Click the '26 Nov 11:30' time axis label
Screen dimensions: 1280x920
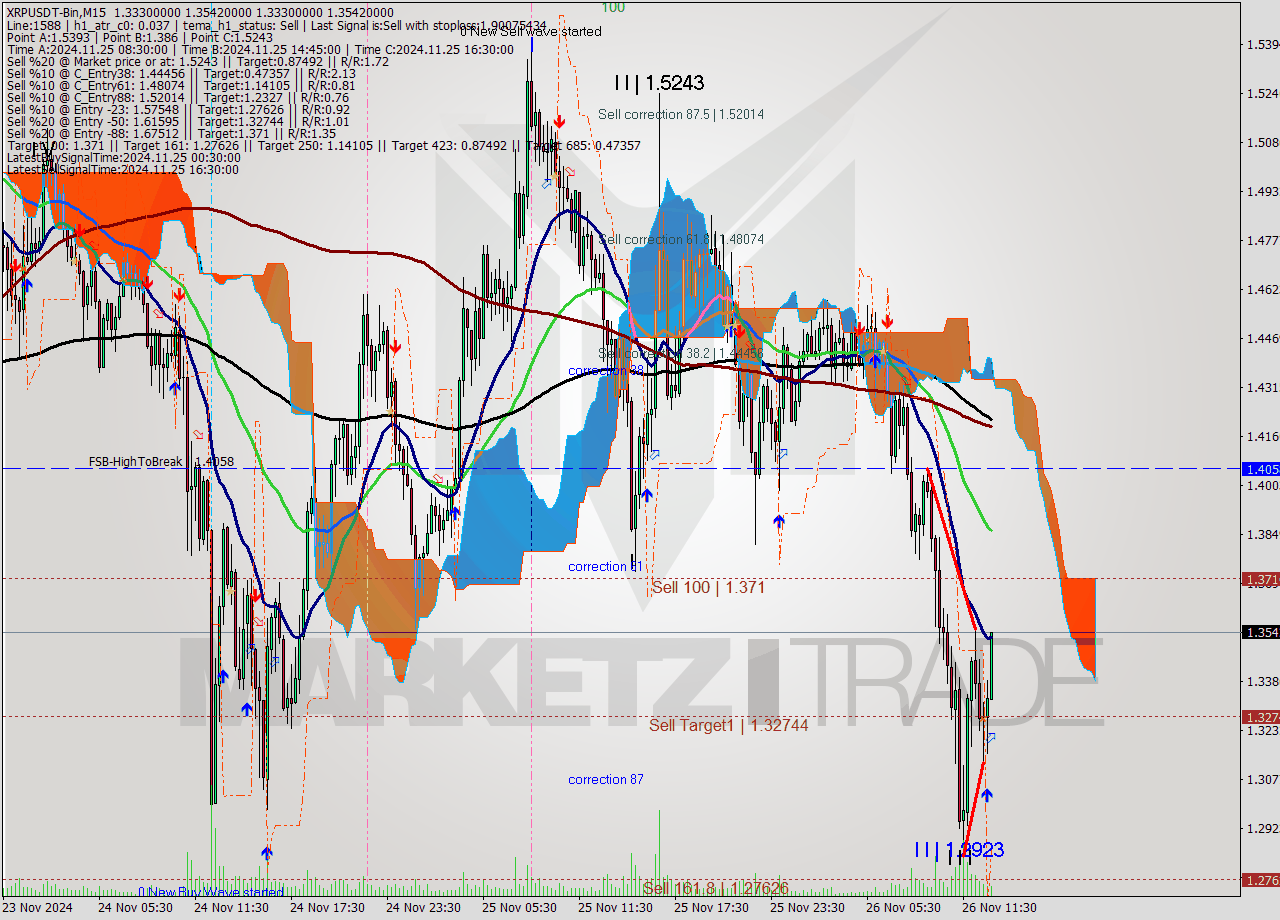999,908
